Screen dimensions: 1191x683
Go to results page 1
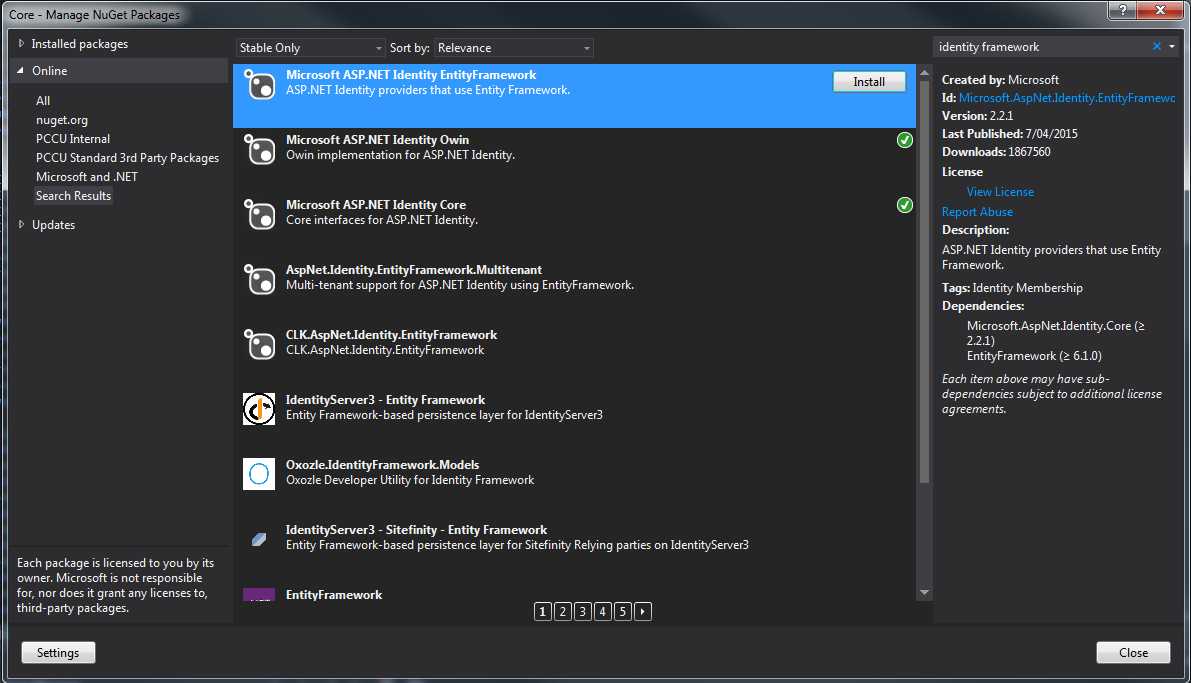542,612
